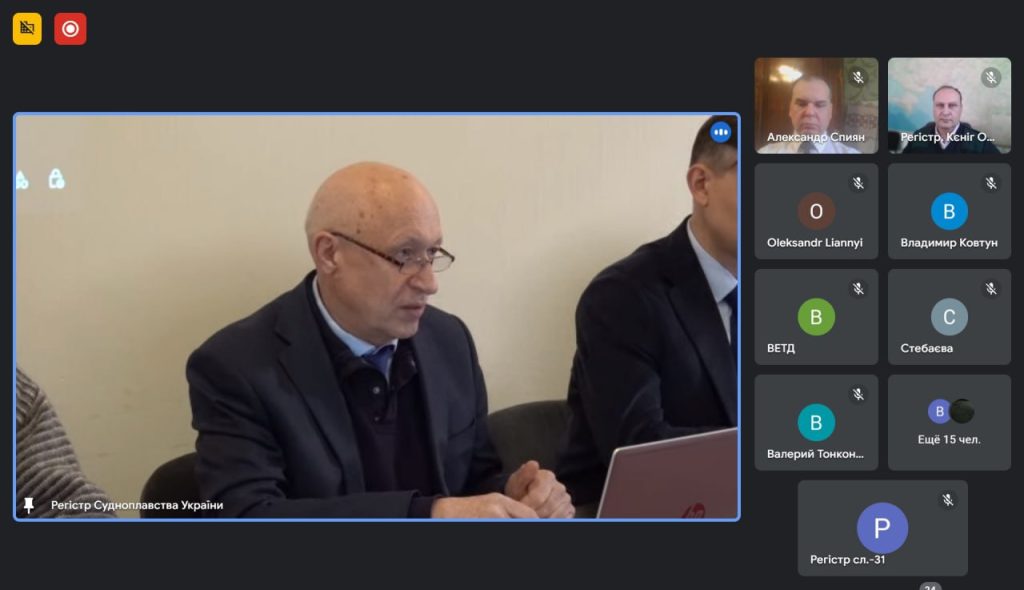Select the Регістр, Кеніг video thumbnail

(949, 105)
